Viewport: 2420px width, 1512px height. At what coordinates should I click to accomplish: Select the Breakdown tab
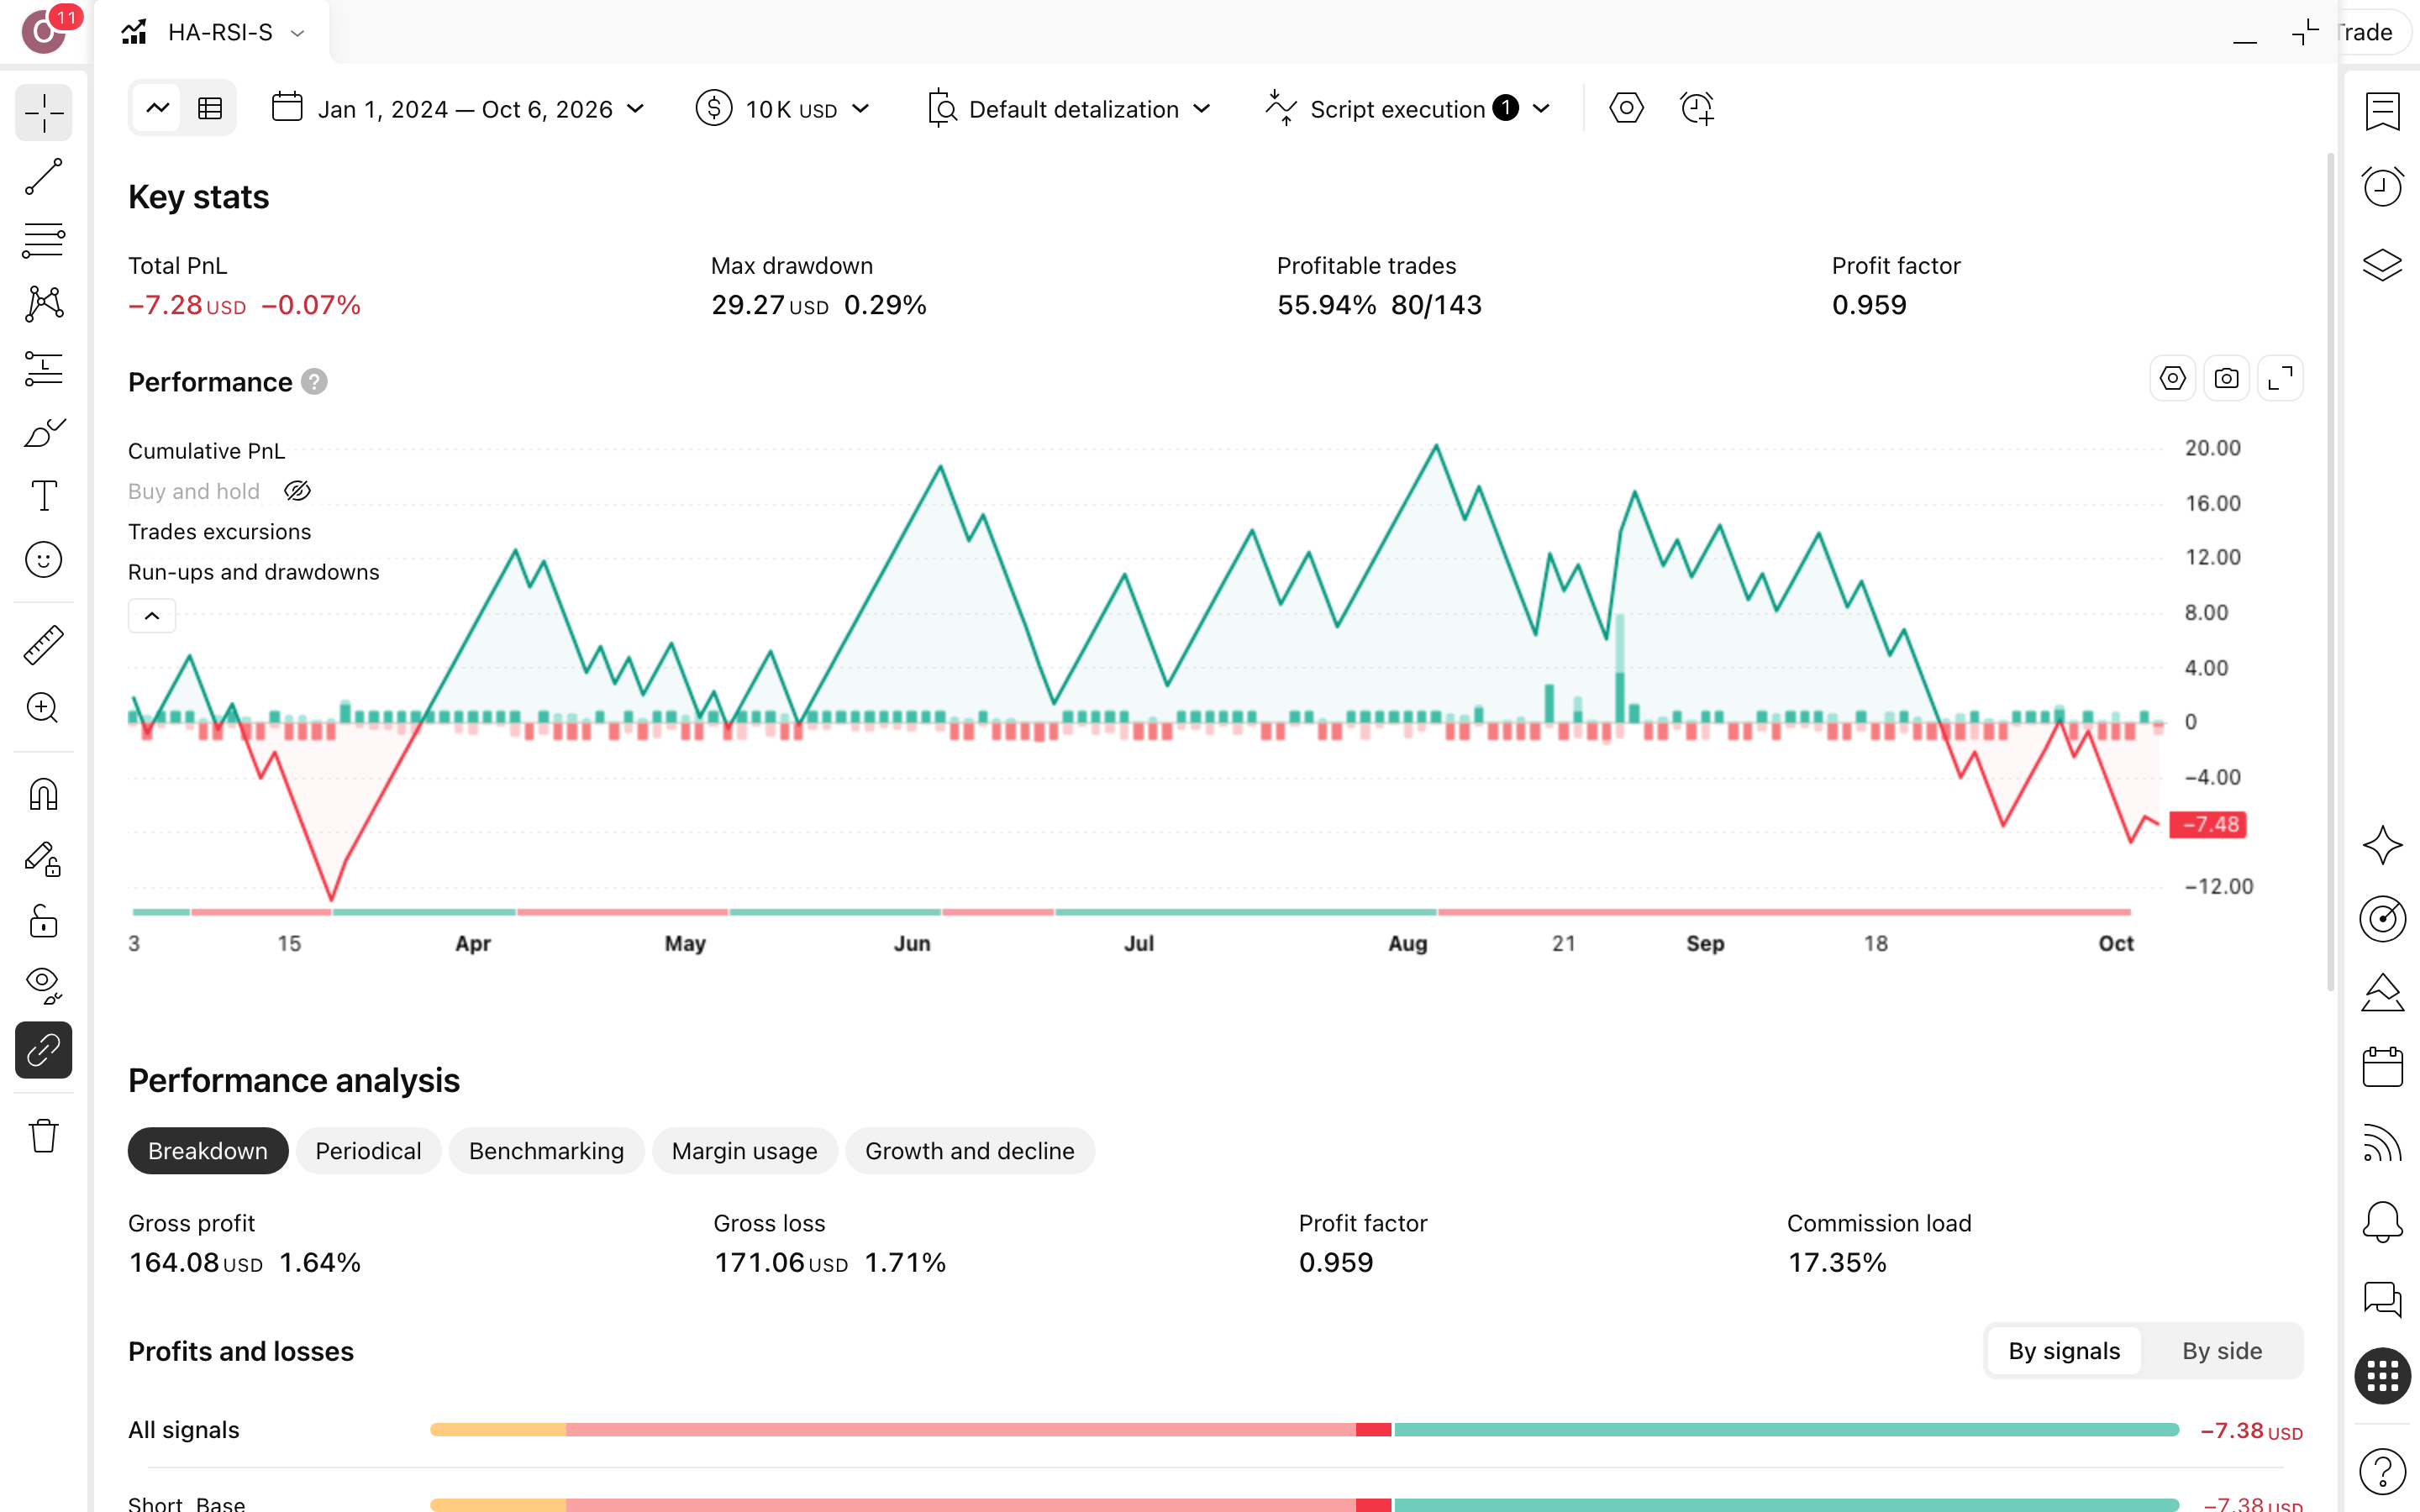[208, 1151]
